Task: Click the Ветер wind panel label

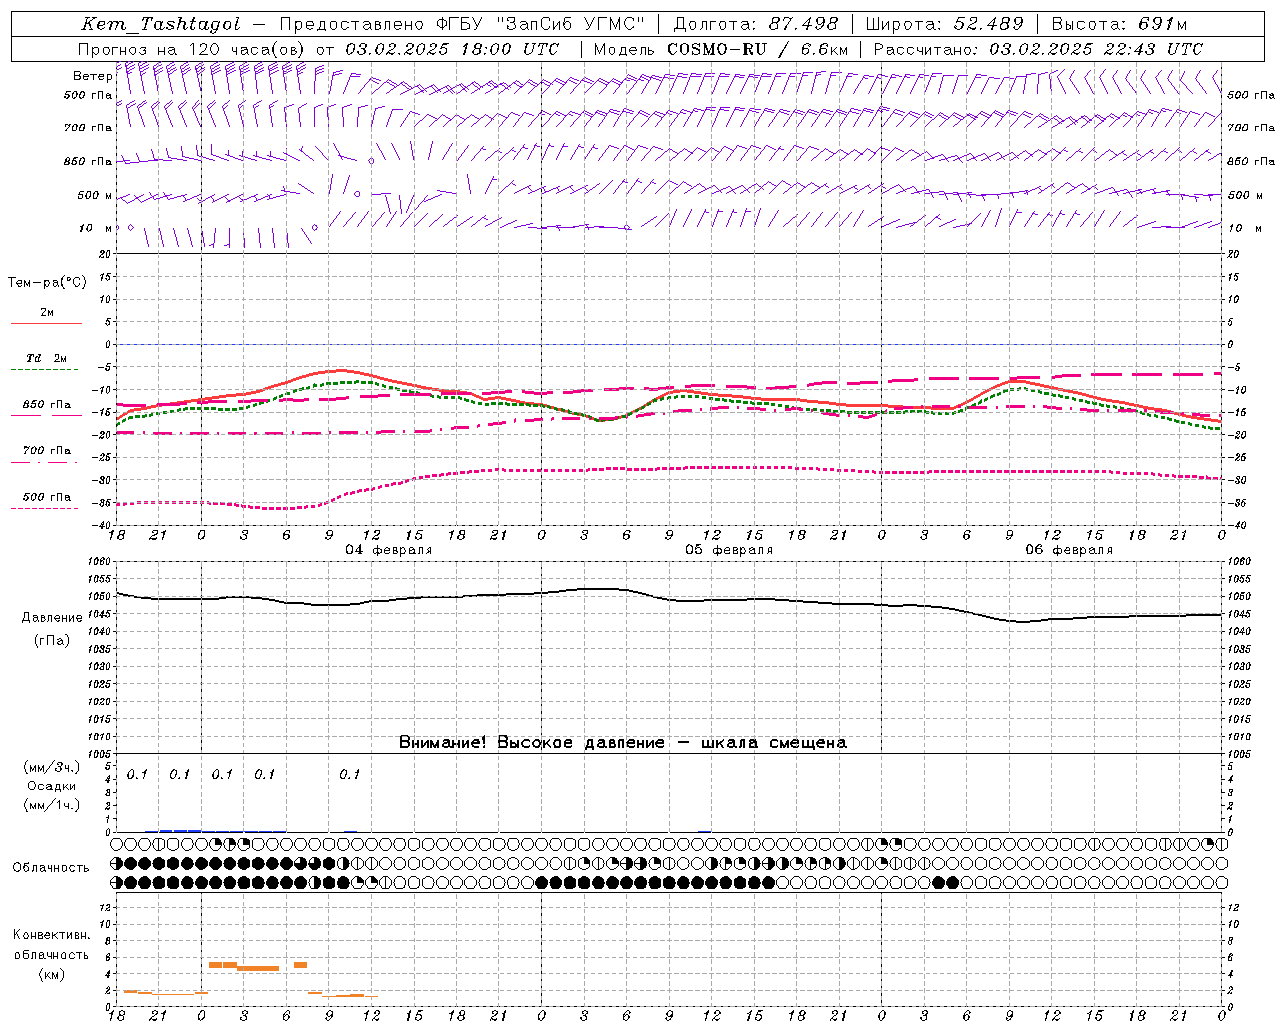Action: coord(93,76)
